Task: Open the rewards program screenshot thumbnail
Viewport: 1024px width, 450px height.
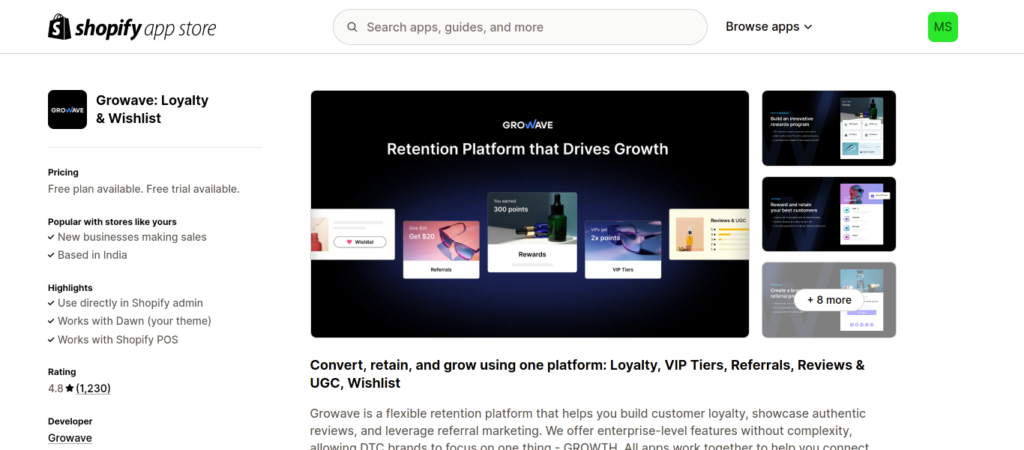Action: (829, 128)
